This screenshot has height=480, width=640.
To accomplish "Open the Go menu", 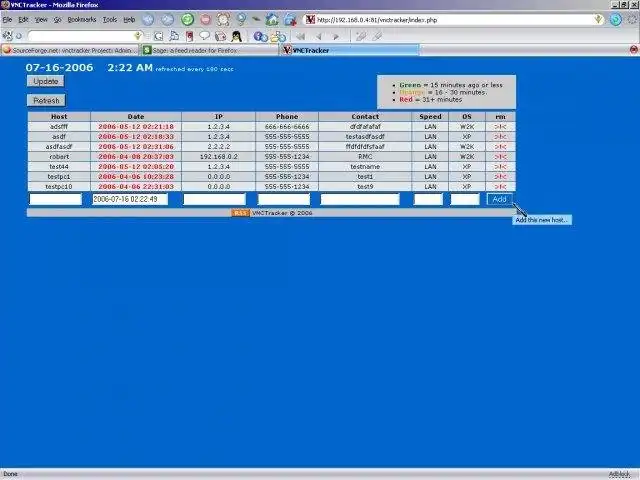I will point(57,20).
